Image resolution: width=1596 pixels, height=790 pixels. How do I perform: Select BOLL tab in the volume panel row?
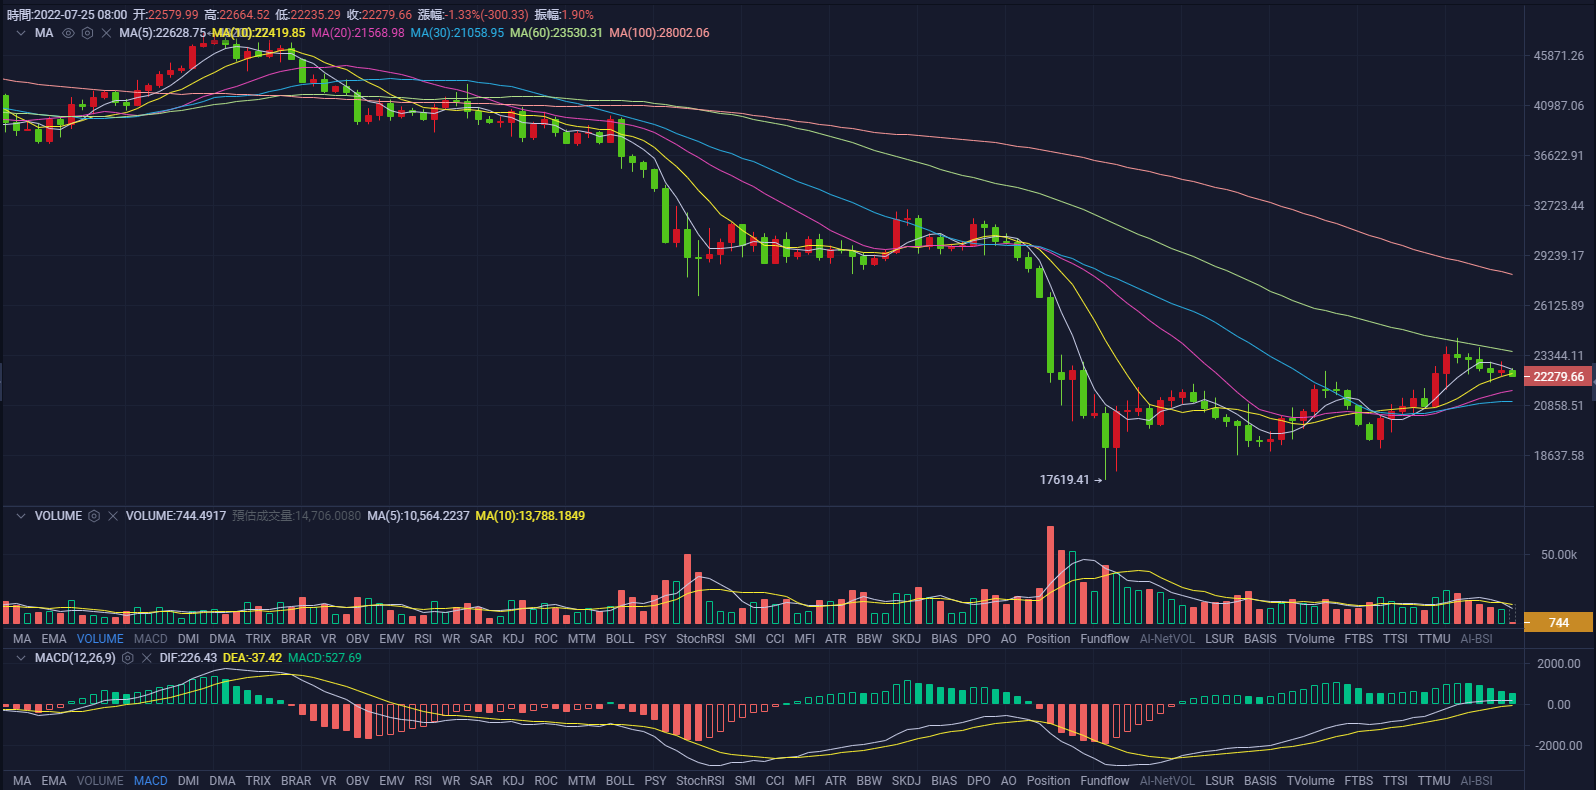pos(620,639)
